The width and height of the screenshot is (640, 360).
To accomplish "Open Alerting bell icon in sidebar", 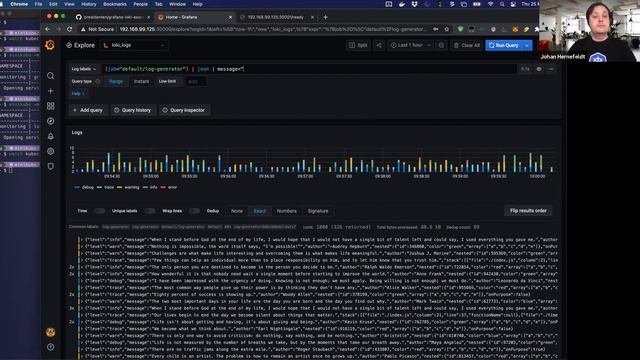I will tap(50, 136).
